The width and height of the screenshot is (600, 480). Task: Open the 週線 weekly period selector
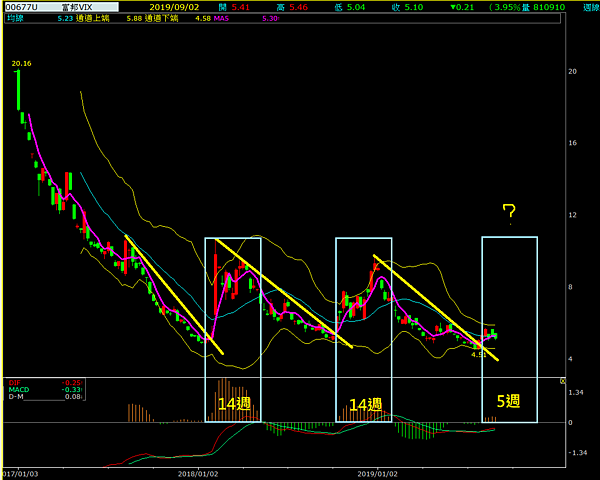click(x=591, y=7)
